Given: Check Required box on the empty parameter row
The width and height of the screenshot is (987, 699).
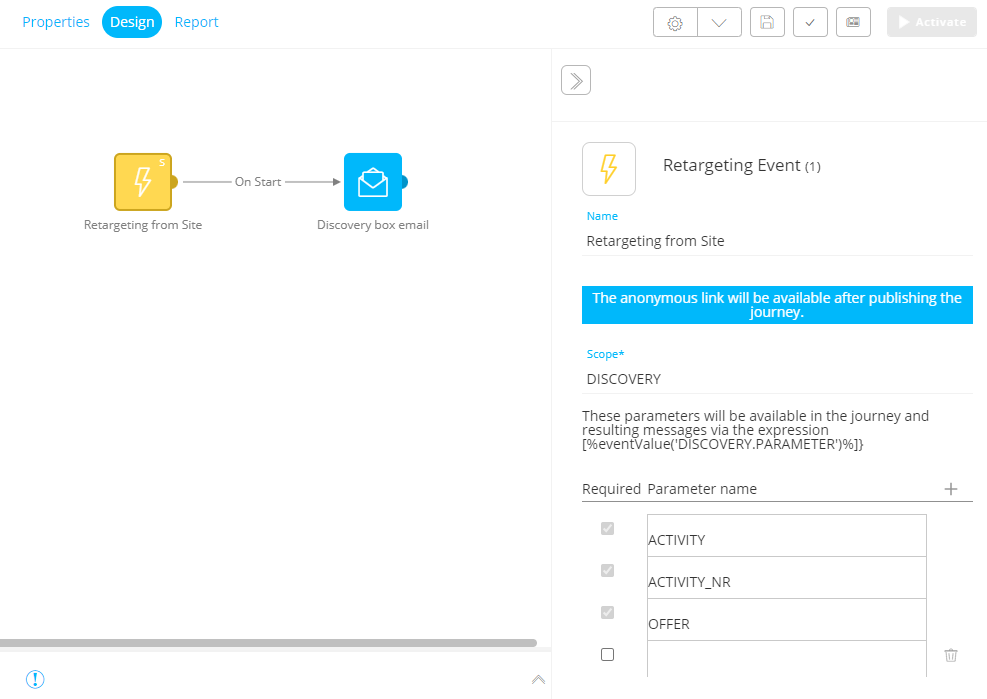Looking at the screenshot, I should 607,655.
